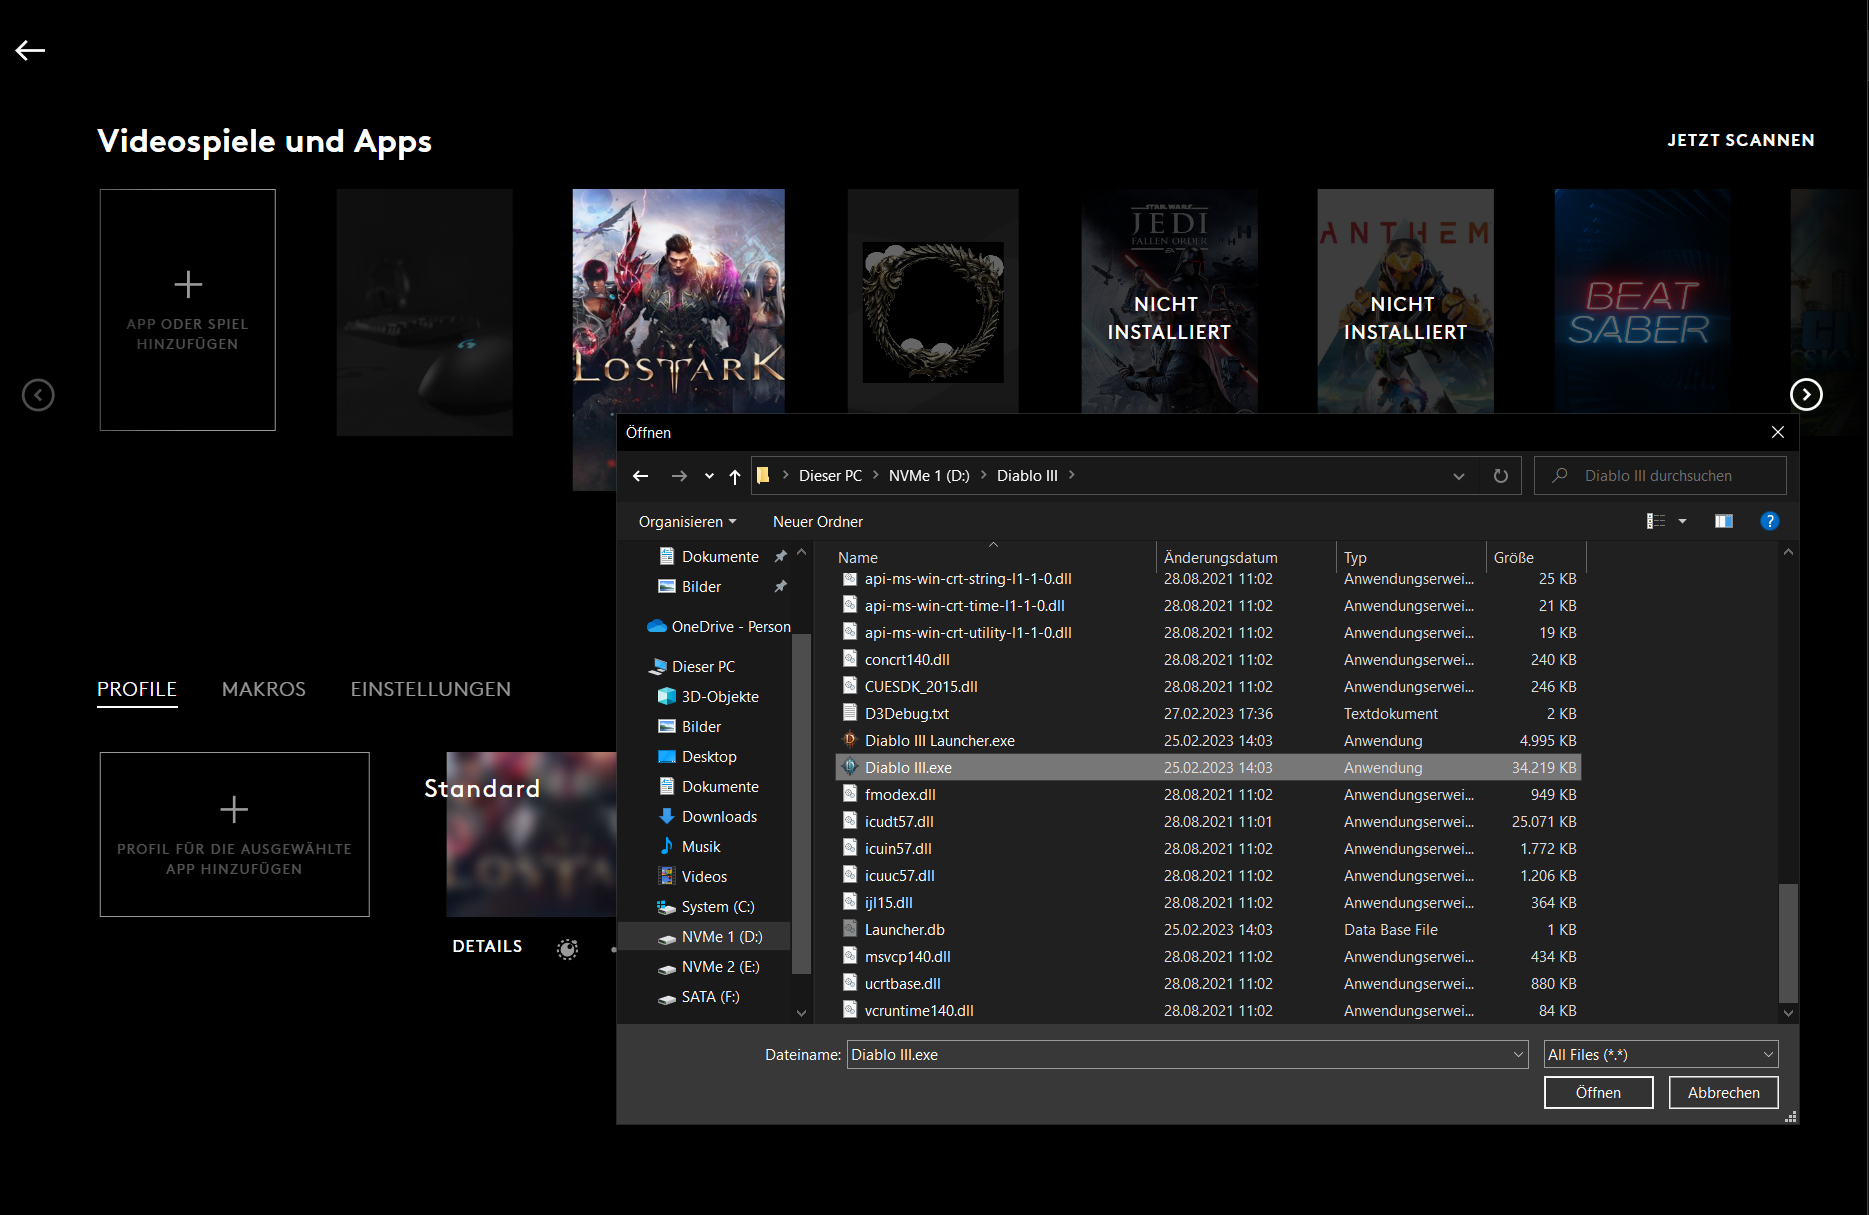Open Downloads folder in navigation pane
The height and width of the screenshot is (1215, 1869).
pyautogui.click(x=719, y=817)
